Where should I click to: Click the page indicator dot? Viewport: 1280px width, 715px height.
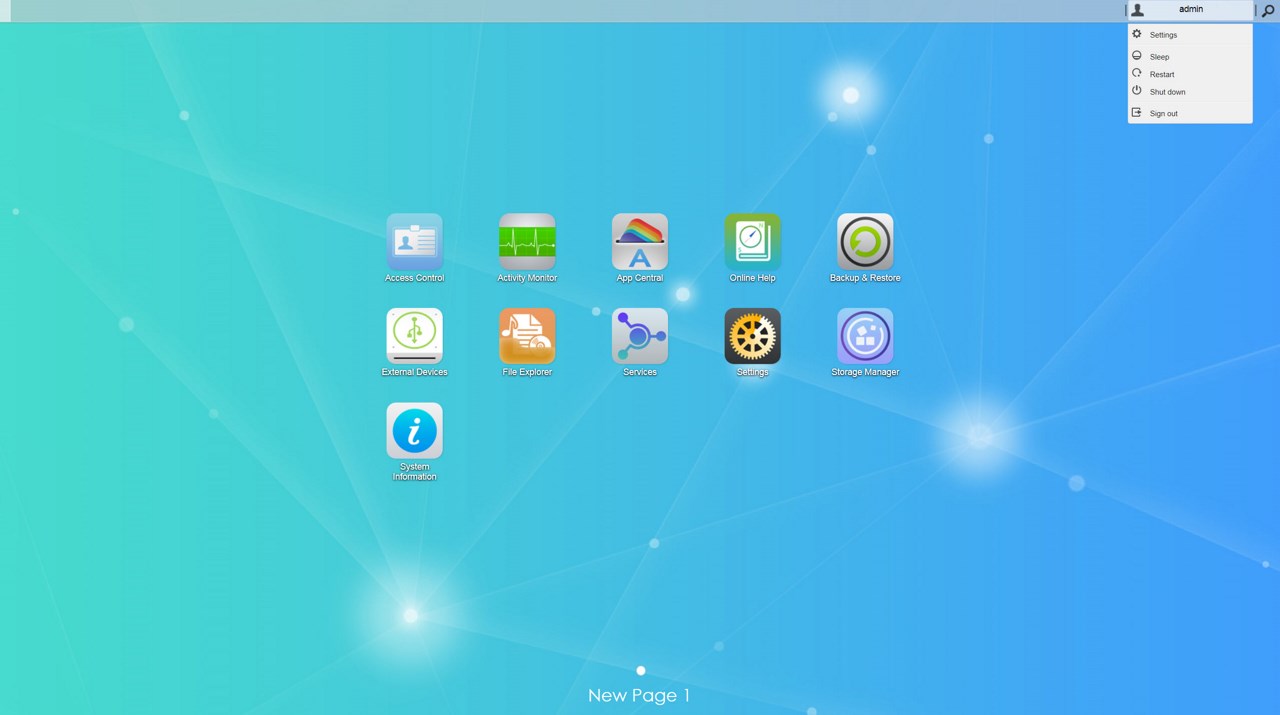pos(641,671)
